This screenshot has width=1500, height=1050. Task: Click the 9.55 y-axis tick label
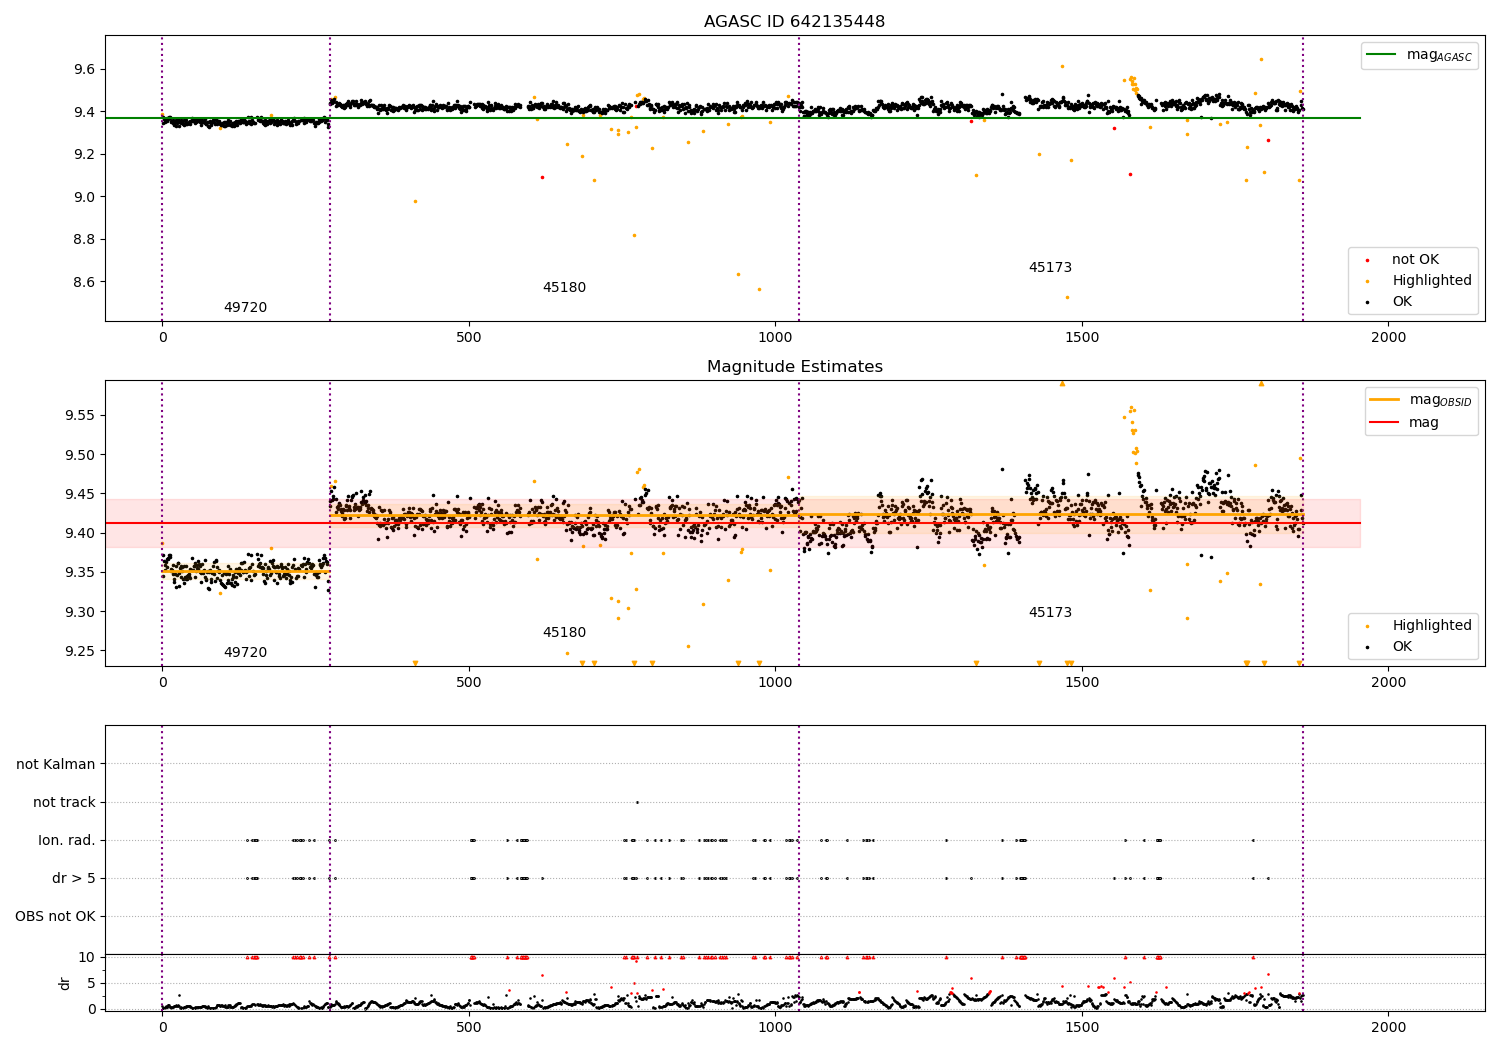click(x=80, y=415)
